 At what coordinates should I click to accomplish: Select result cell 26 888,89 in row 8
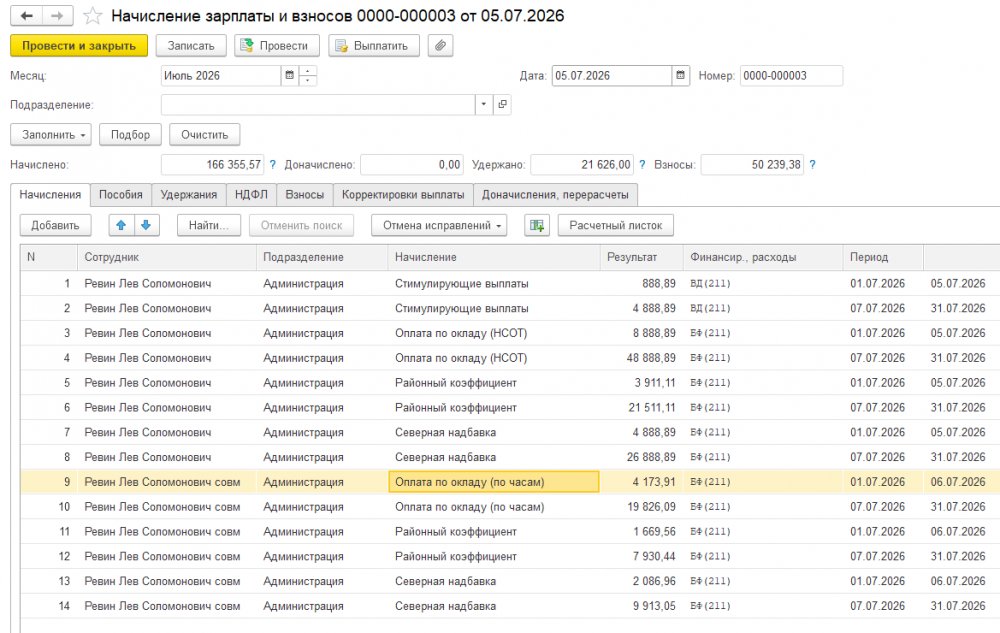[642, 457]
